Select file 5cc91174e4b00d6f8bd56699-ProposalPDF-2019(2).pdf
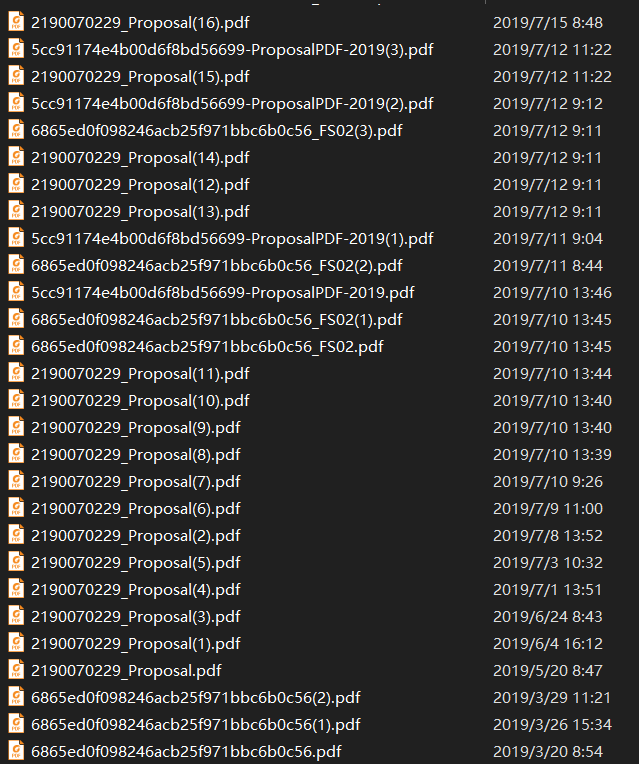 [232, 103]
